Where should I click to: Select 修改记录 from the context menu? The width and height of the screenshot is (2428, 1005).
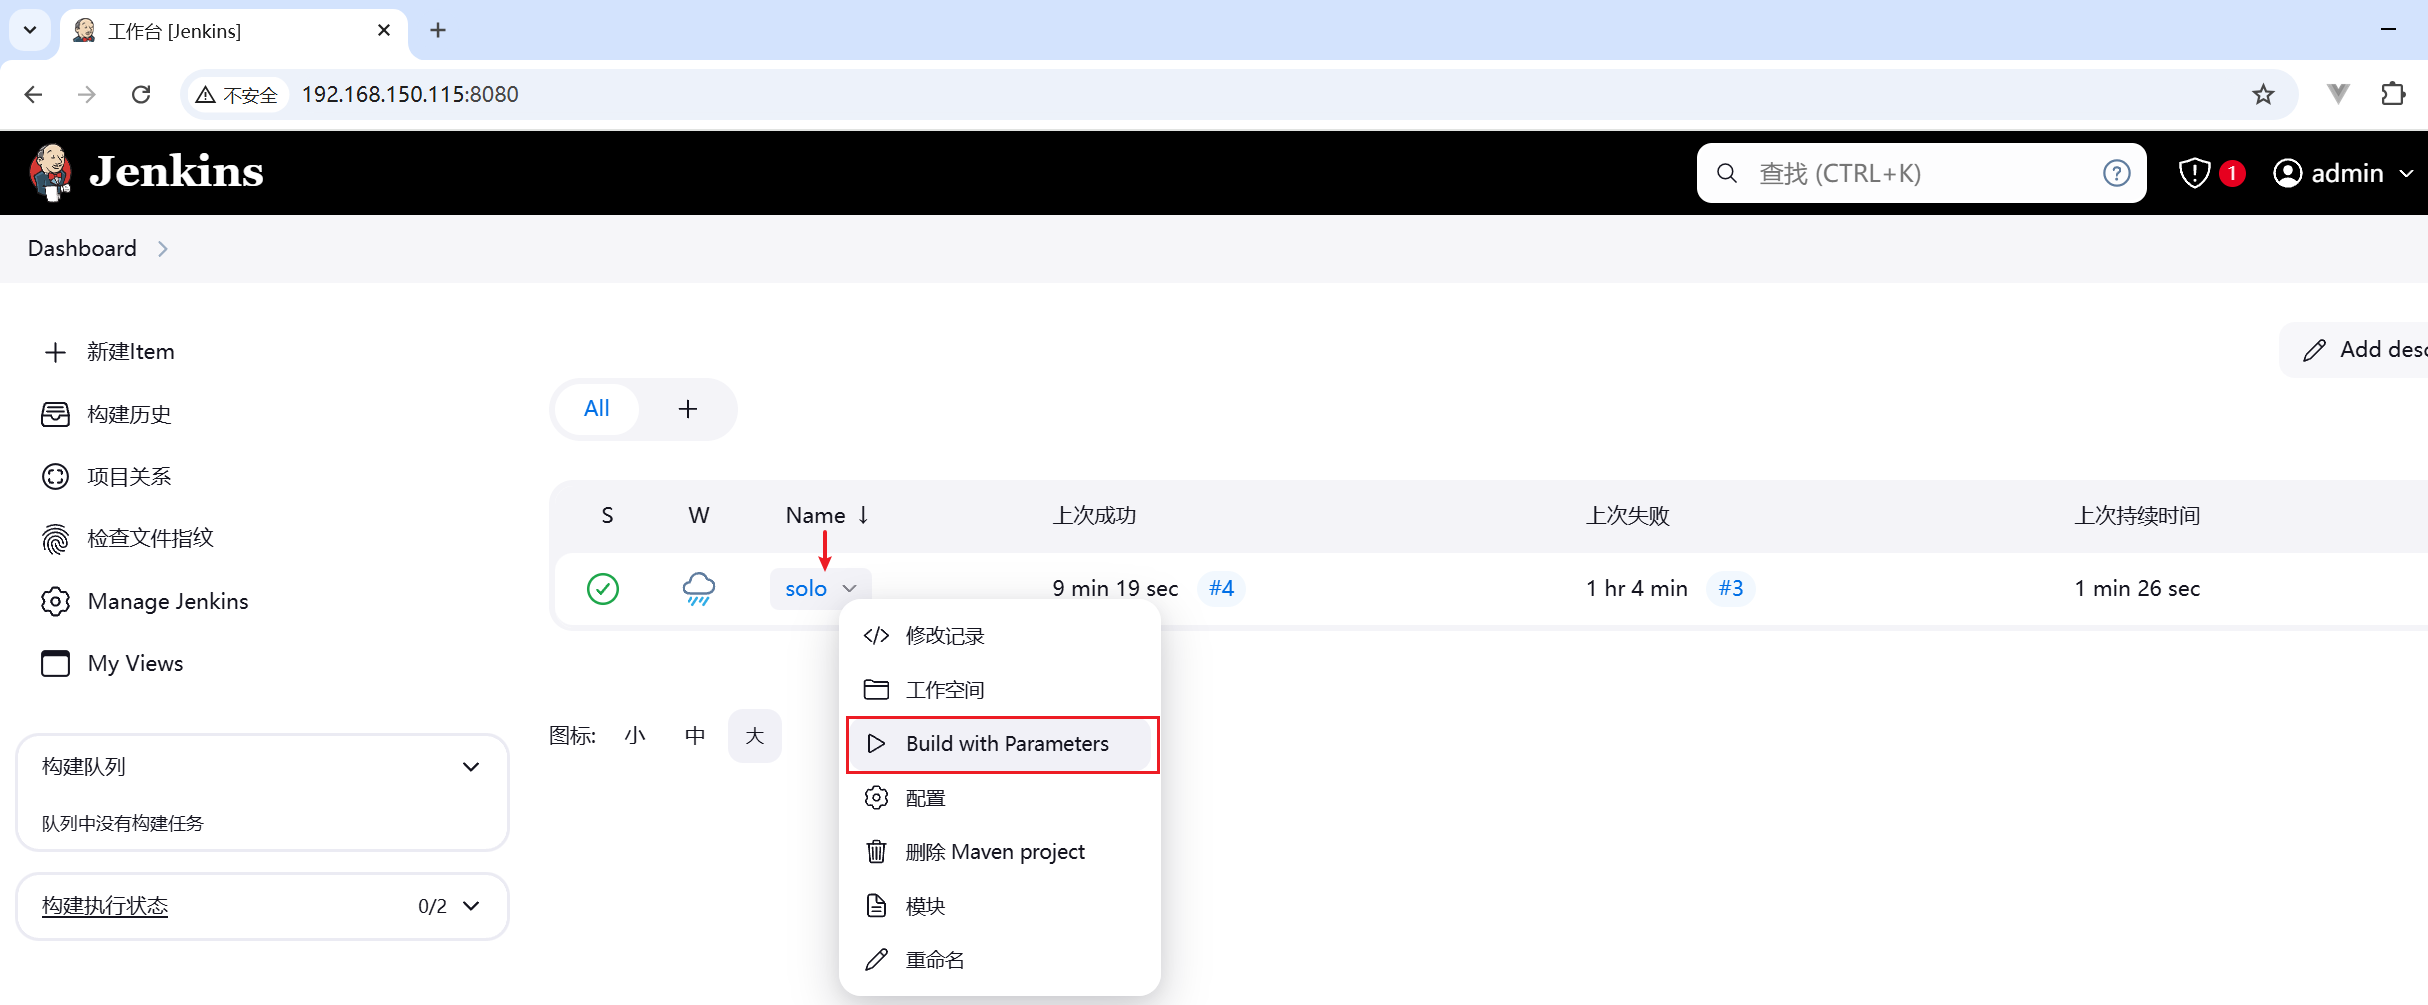tap(1000, 636)
